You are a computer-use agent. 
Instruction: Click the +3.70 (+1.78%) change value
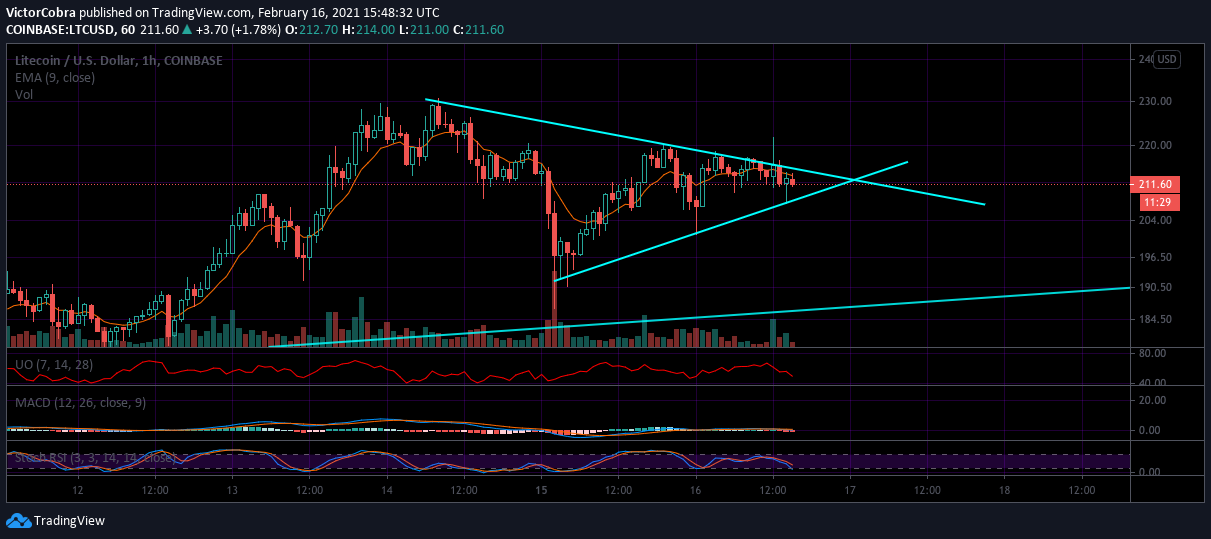[x=239, y=30]
